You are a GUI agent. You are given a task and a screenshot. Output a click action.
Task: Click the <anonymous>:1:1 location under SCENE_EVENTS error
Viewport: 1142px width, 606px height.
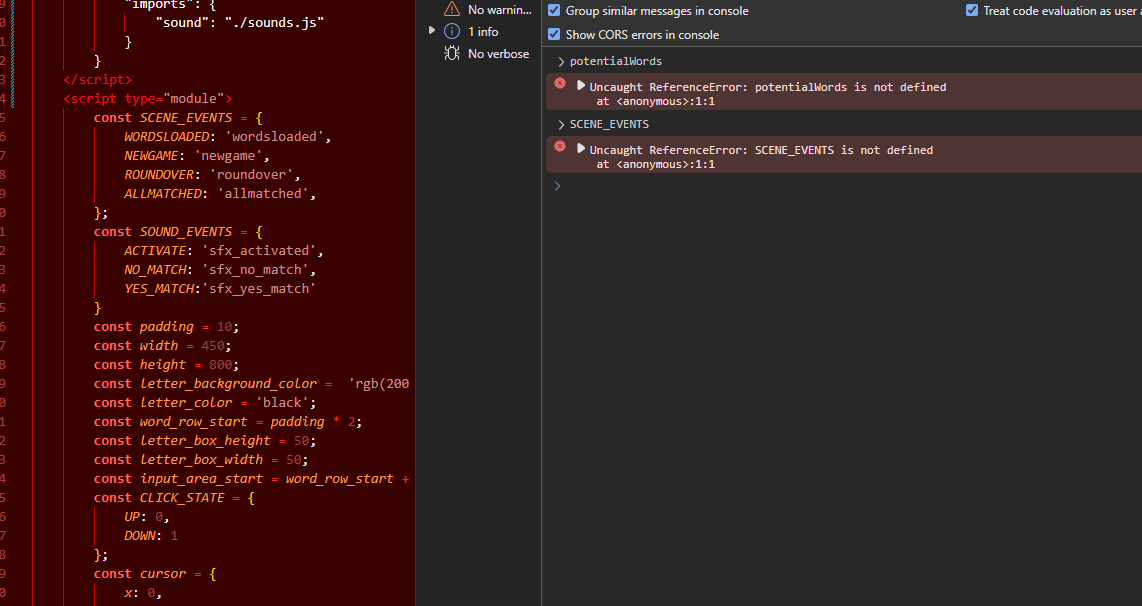(x=665, y=164)
